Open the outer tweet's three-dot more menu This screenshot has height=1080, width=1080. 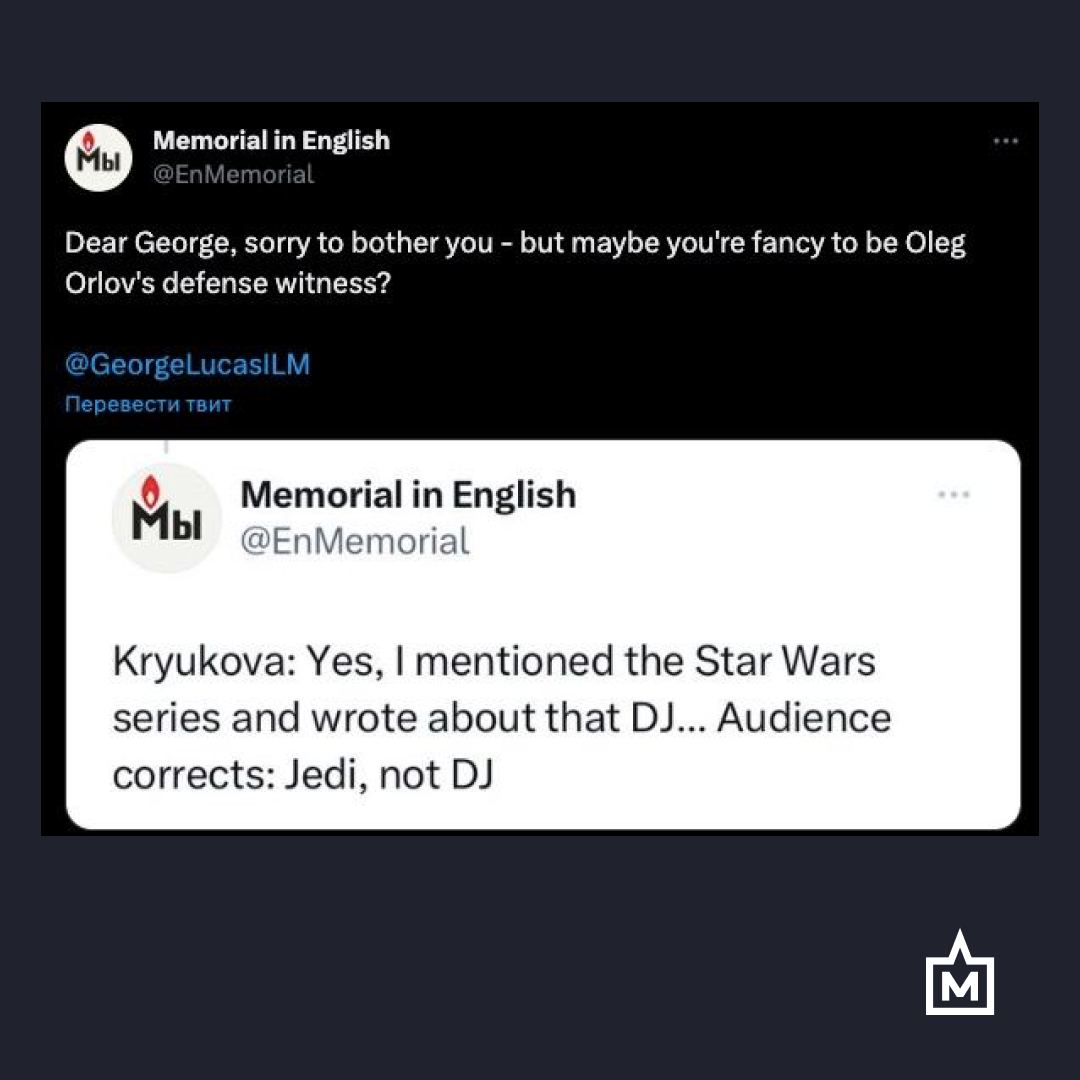point(1004,141)
